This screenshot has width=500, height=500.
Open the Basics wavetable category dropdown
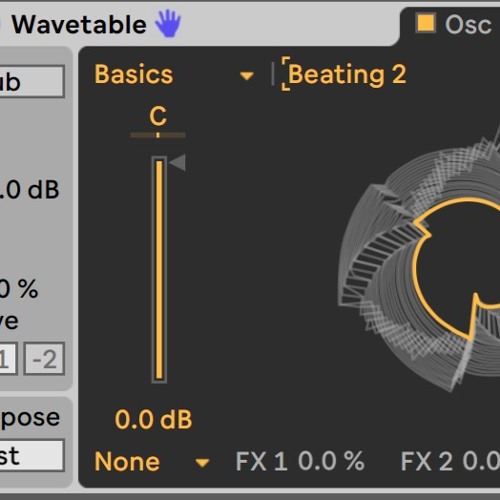coord(174,74)
